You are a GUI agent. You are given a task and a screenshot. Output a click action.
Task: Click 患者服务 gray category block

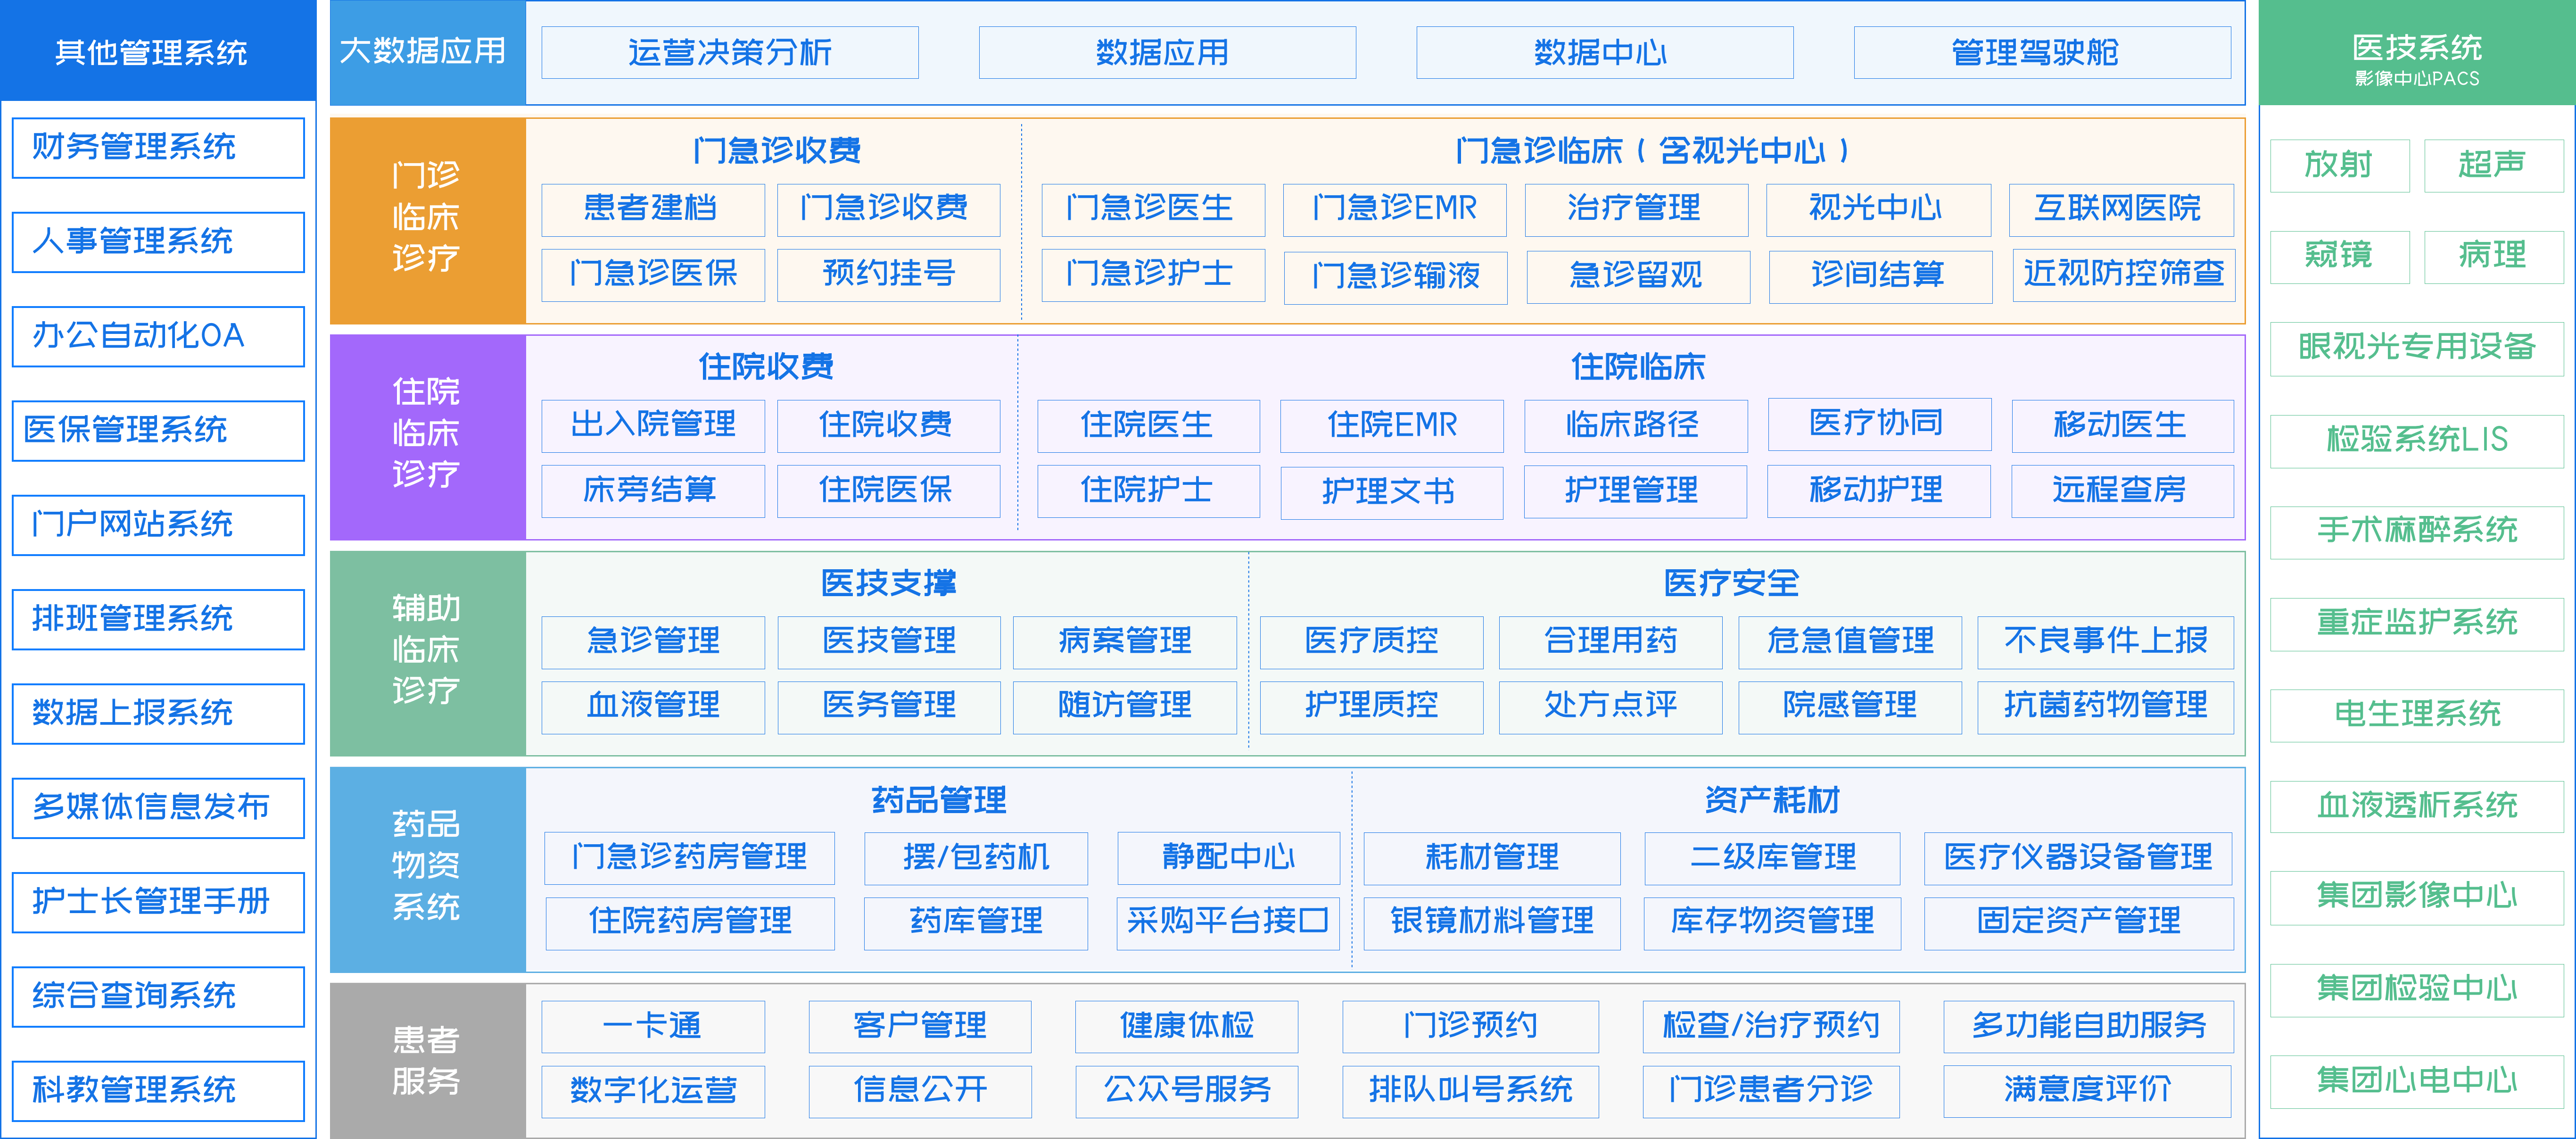(427, 1061)
